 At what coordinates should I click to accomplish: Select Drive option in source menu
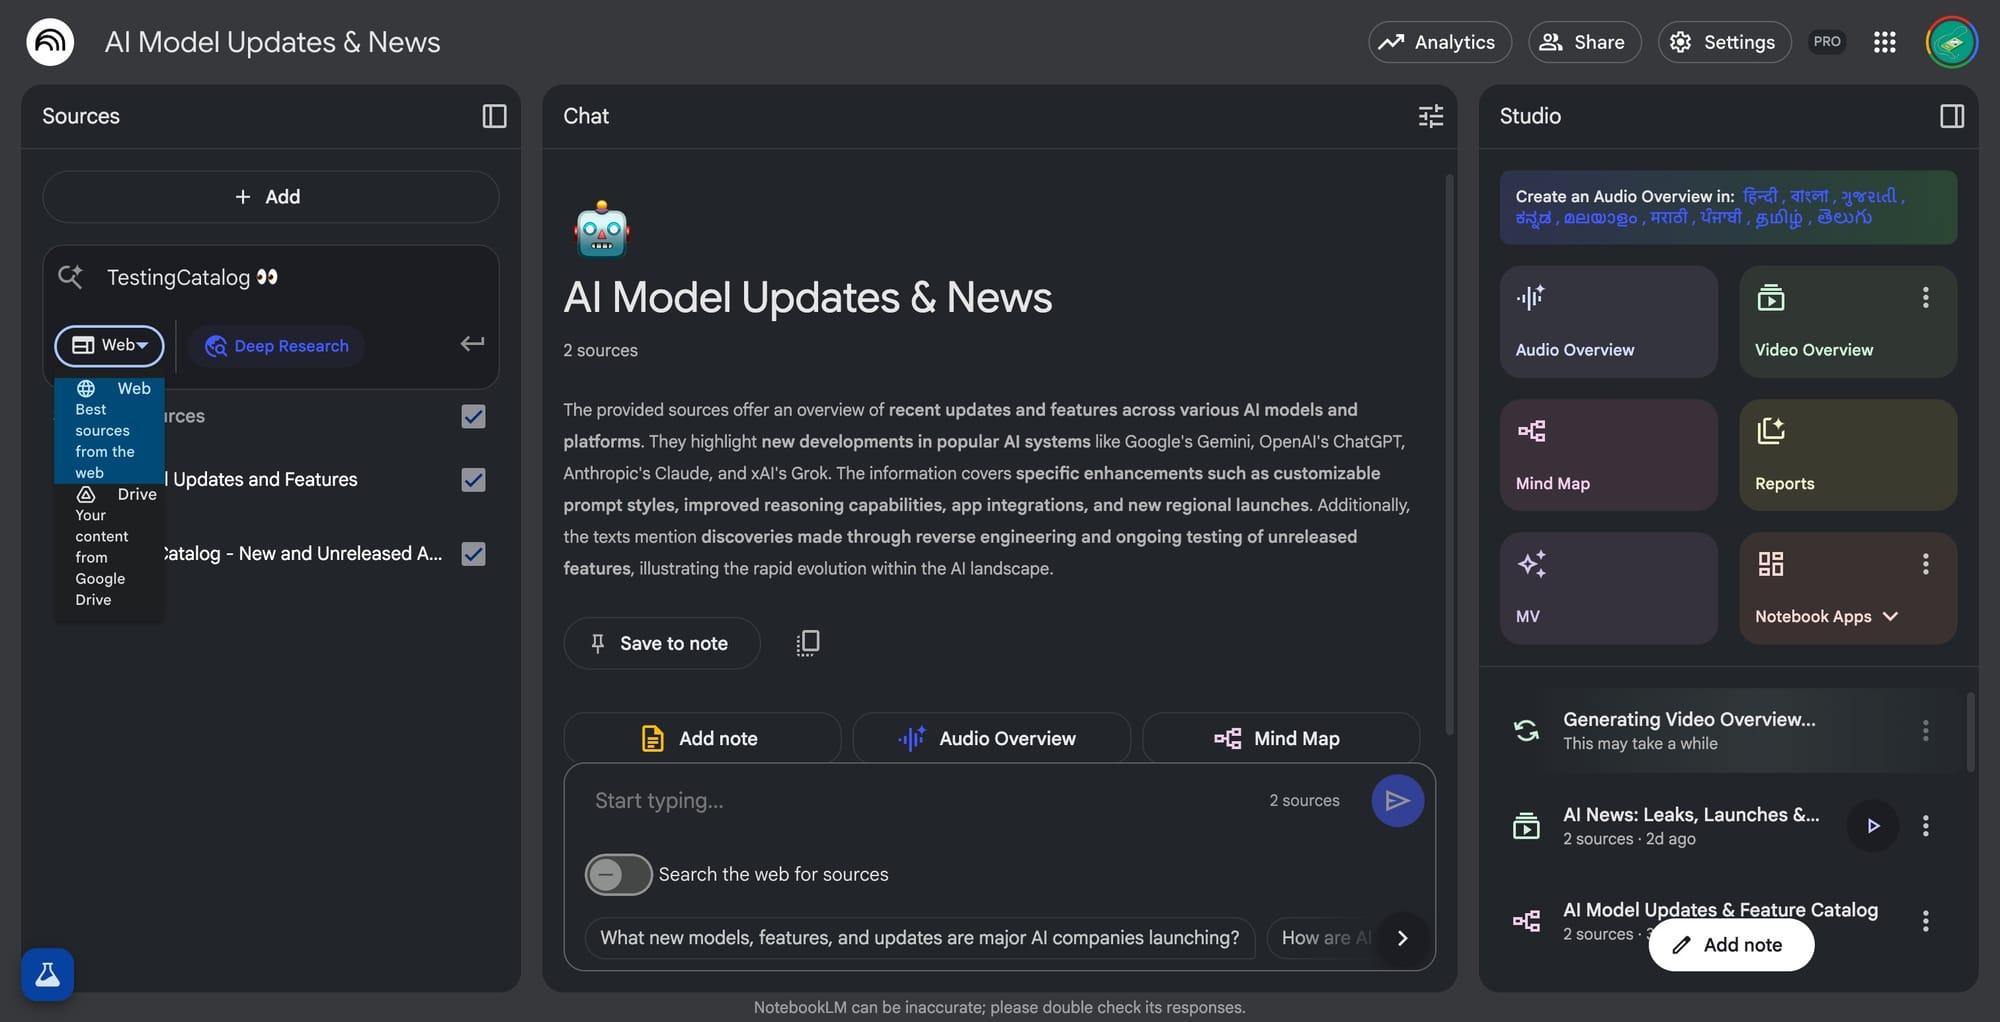click(x=109, y=546)
